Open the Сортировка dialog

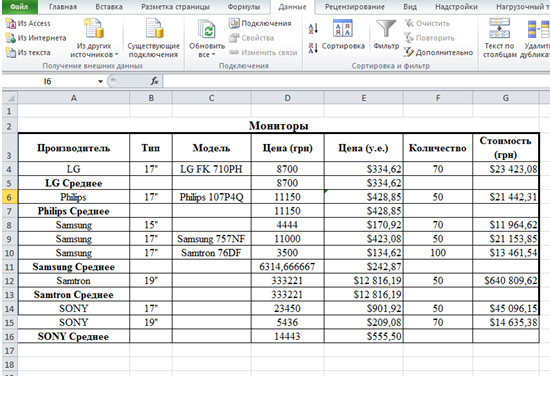pyautogui.click(x=343, y=35)
